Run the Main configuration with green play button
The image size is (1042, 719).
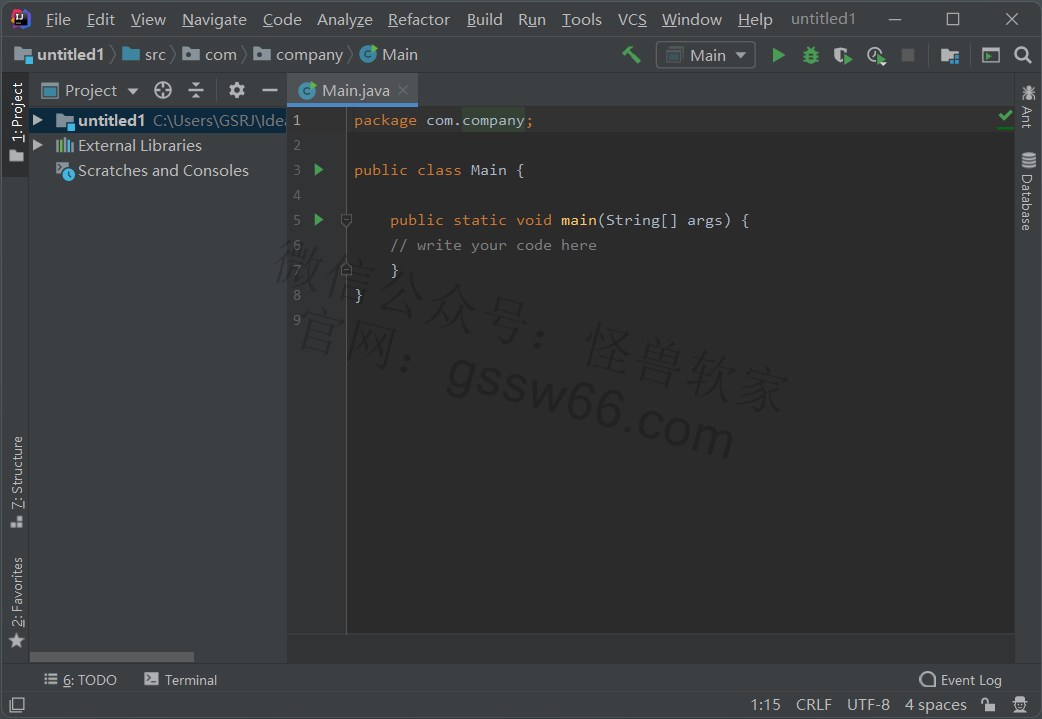click(x=778, y=55)
